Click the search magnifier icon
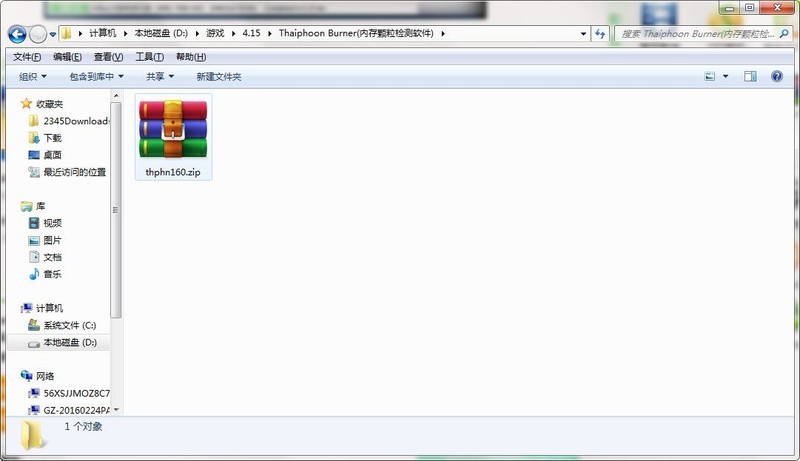The image size is (800, 461). click(784, 34)
